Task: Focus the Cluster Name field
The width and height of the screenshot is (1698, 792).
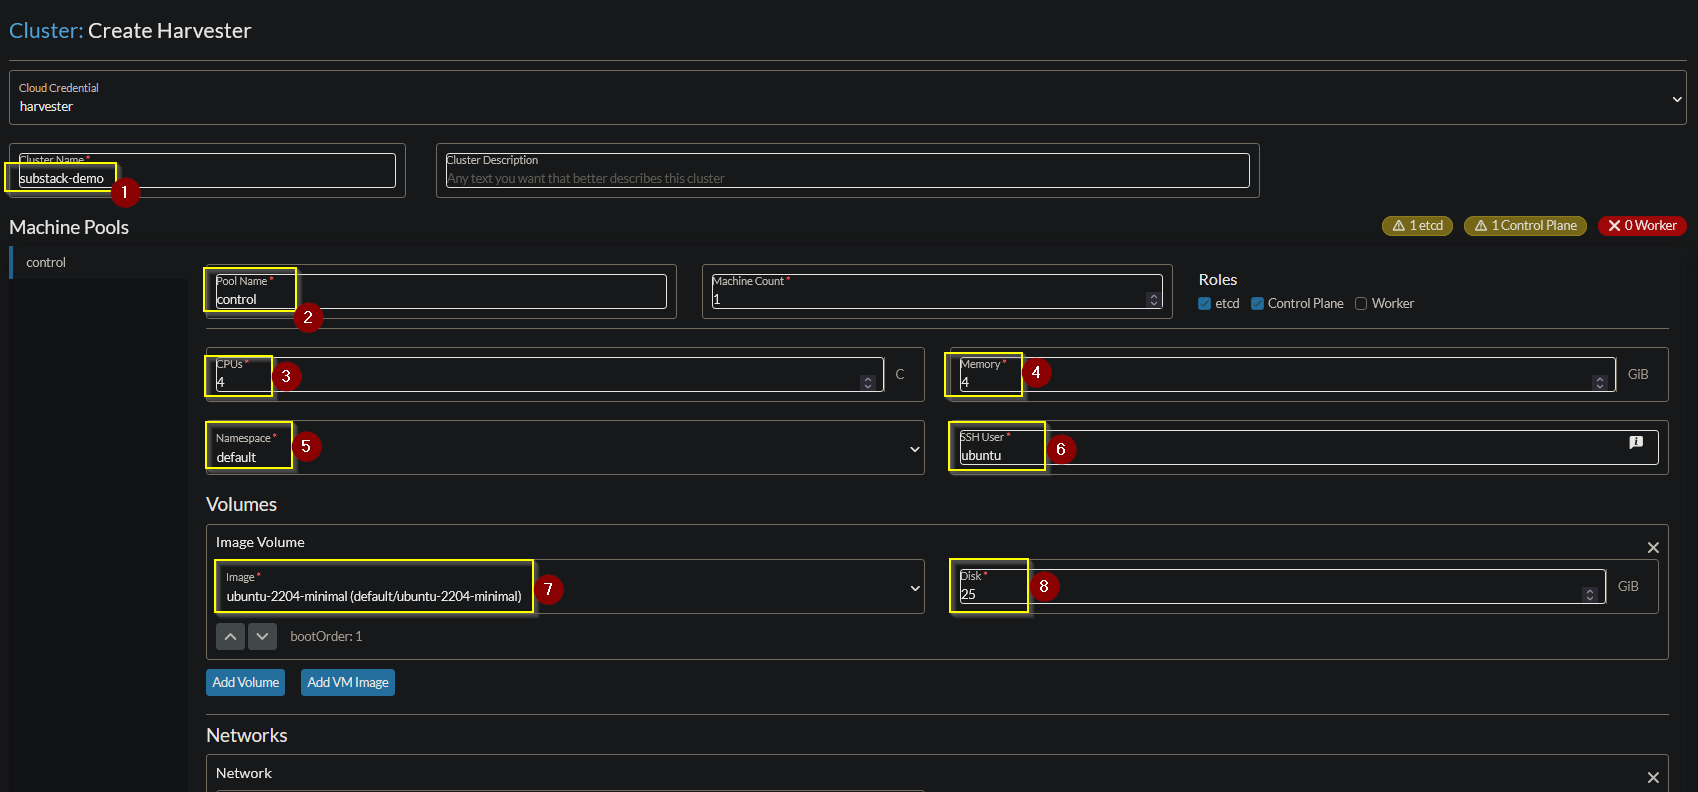Action: click(x=207, y=170)
